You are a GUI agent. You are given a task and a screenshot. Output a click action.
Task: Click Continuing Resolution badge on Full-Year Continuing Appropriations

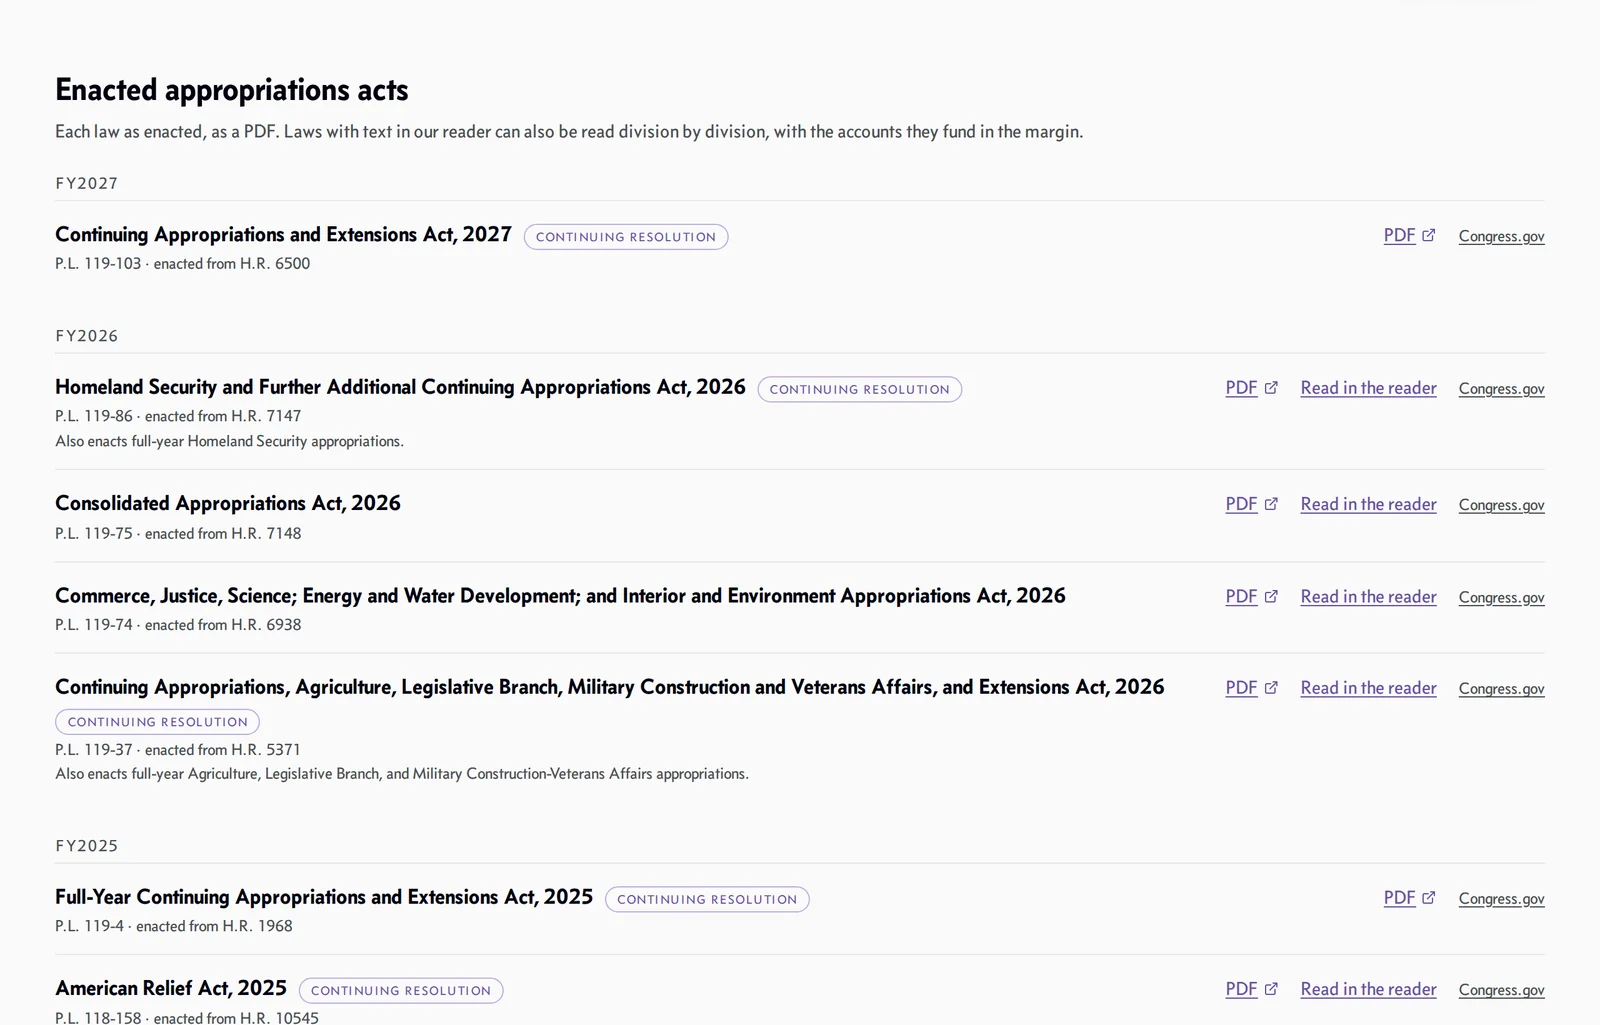click(707, 899)
